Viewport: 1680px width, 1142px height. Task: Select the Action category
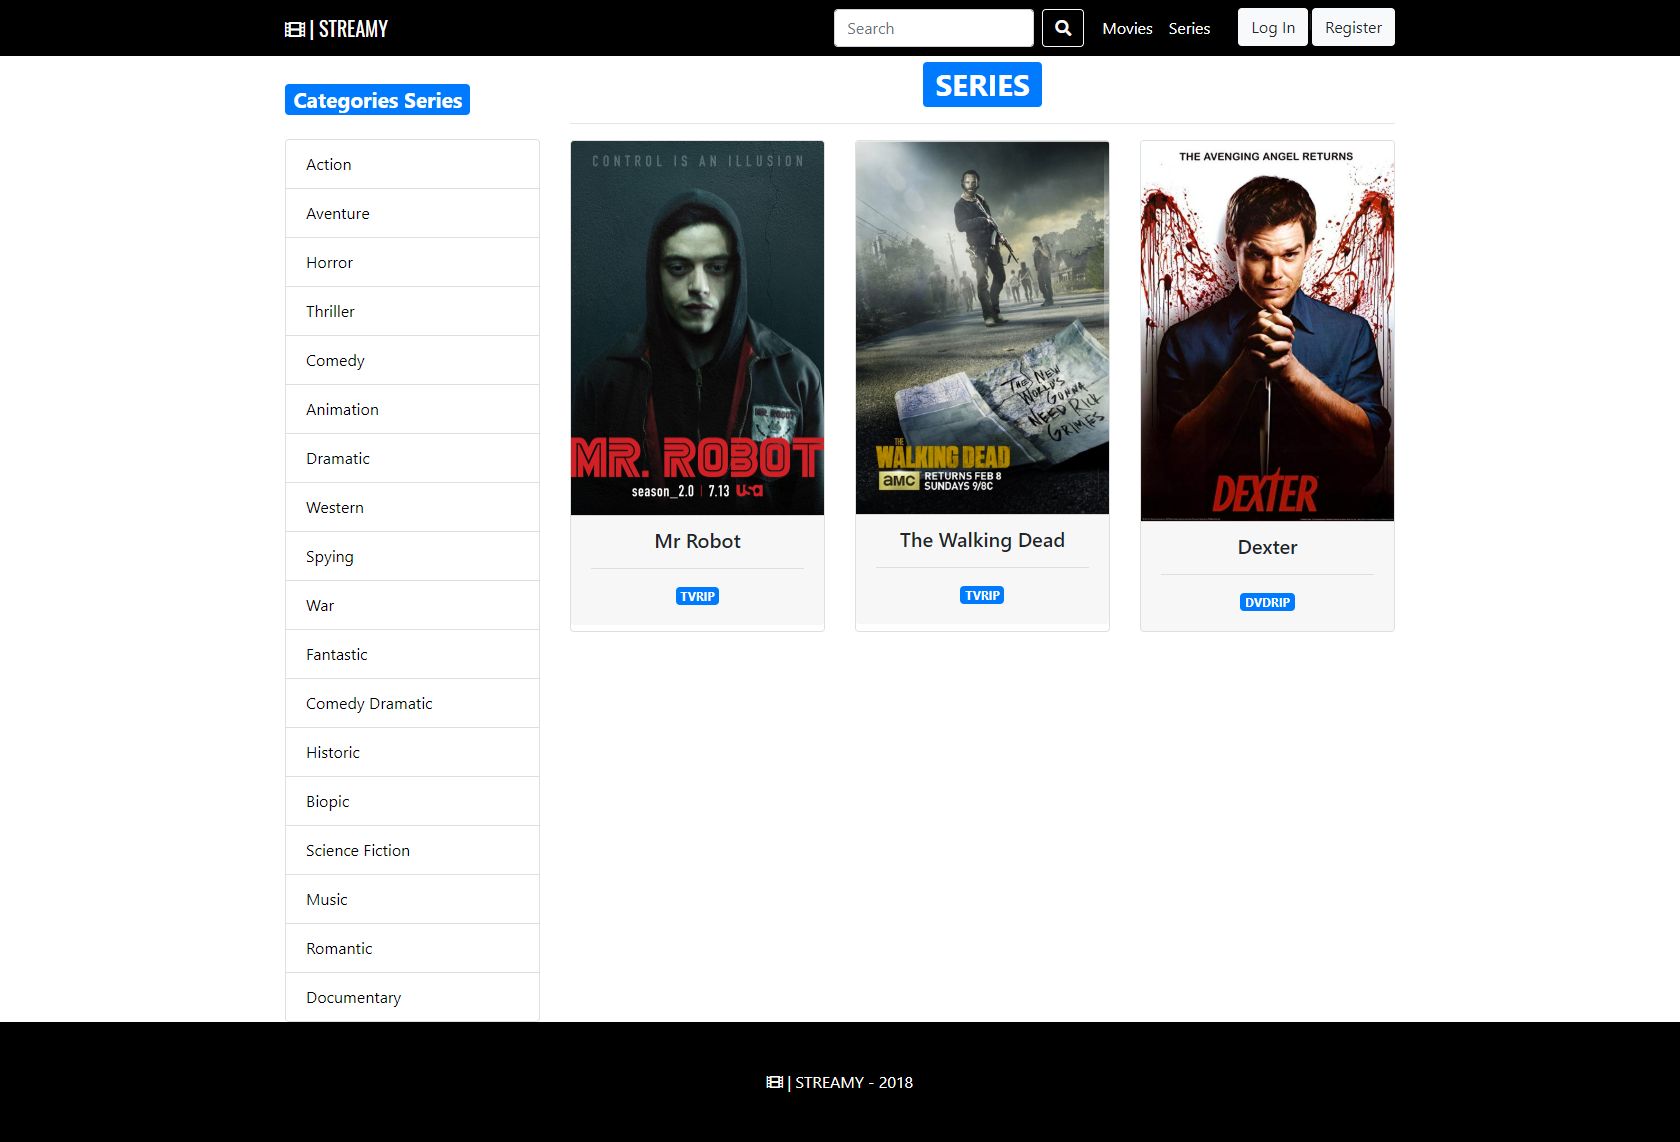click(x=412, y=164)
